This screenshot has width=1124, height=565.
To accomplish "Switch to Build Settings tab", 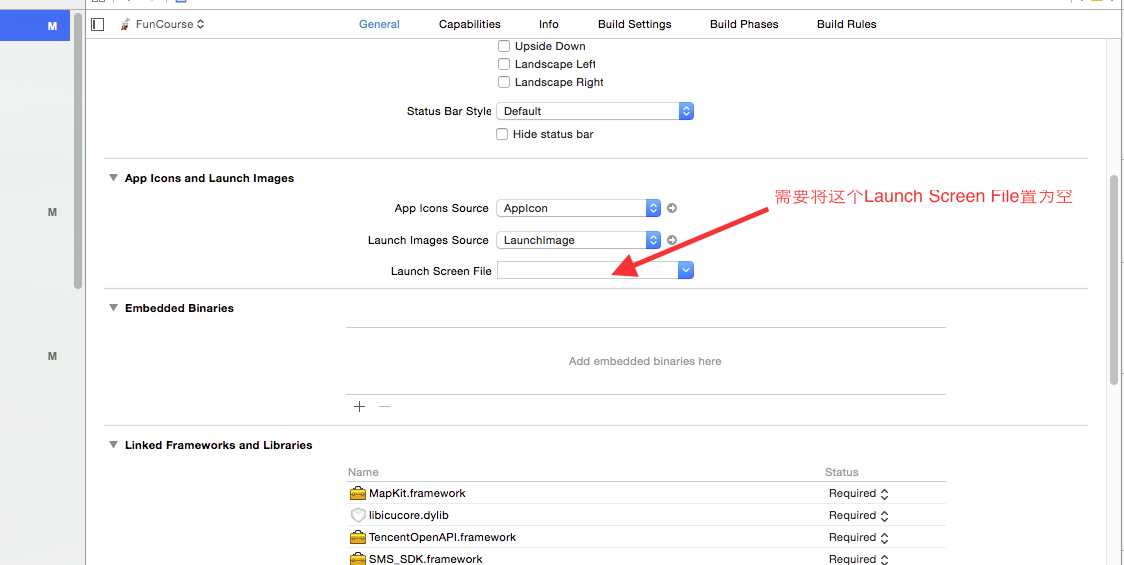I will pos(634,24).
